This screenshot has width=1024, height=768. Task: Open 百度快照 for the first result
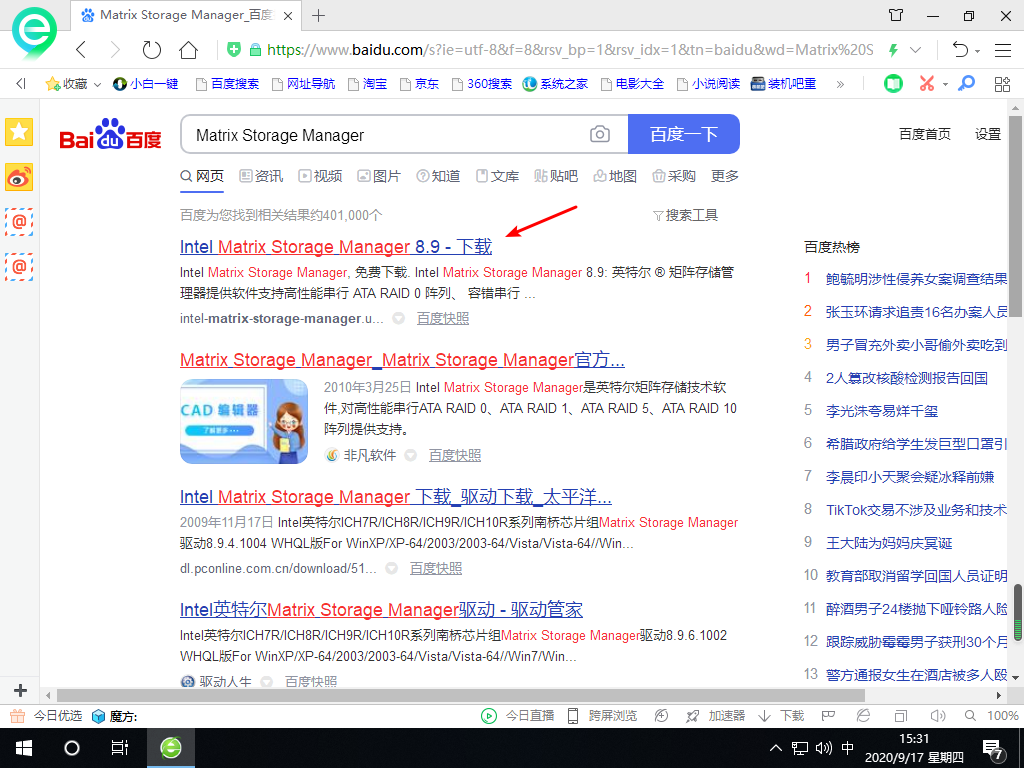click(x=443, y=318)
